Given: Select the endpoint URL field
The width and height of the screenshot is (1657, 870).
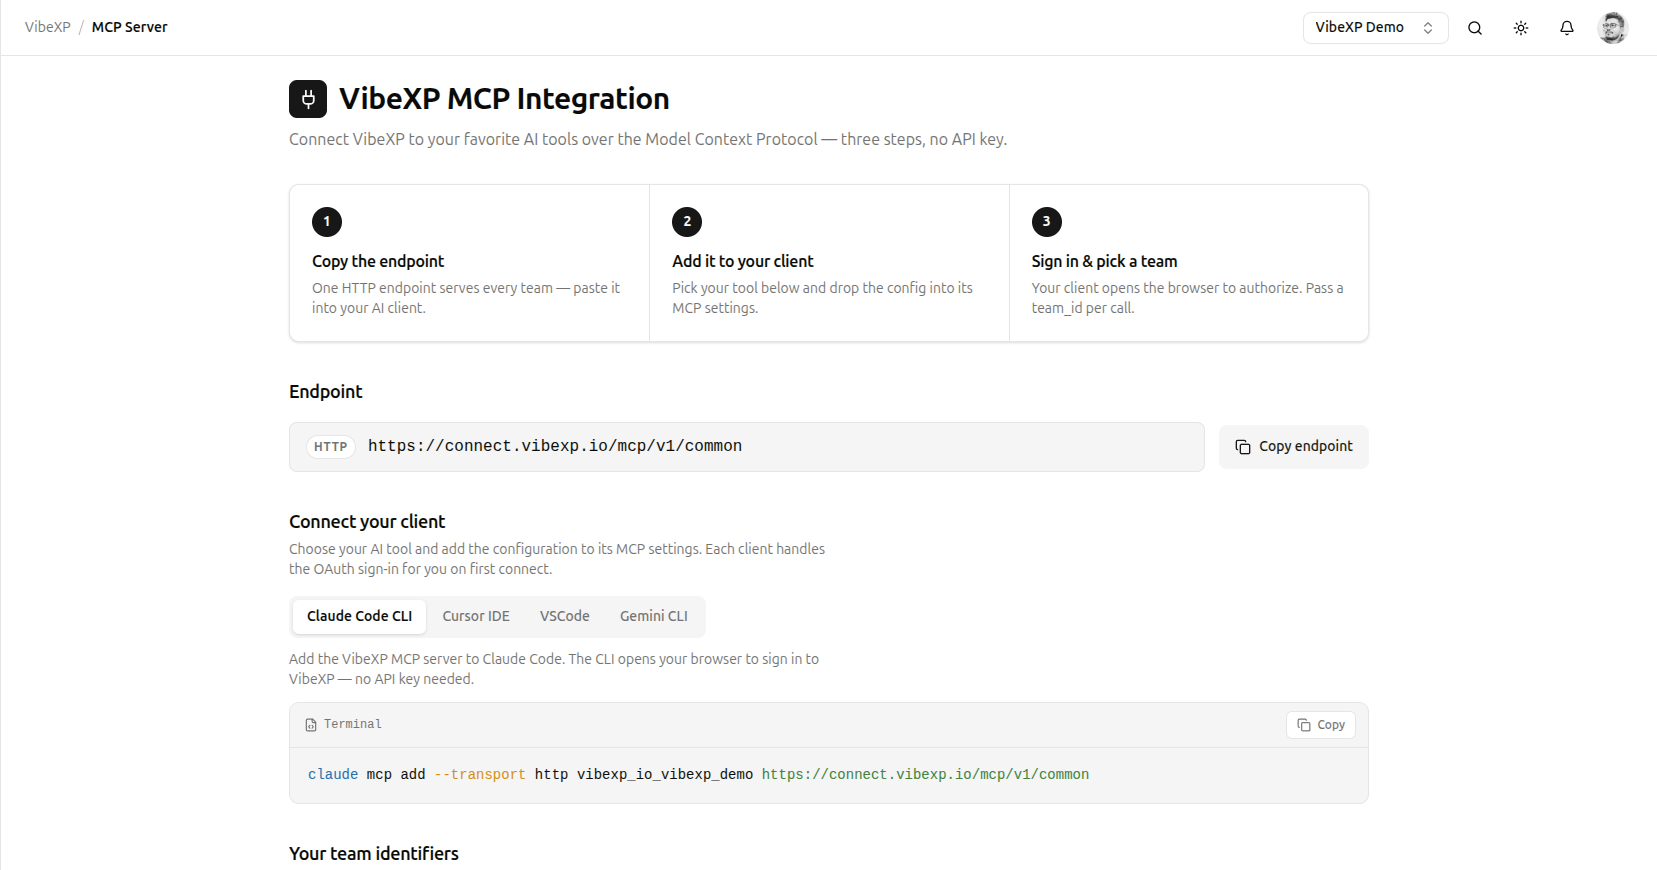Looking at the screenshot, I should tap(746, 447).
